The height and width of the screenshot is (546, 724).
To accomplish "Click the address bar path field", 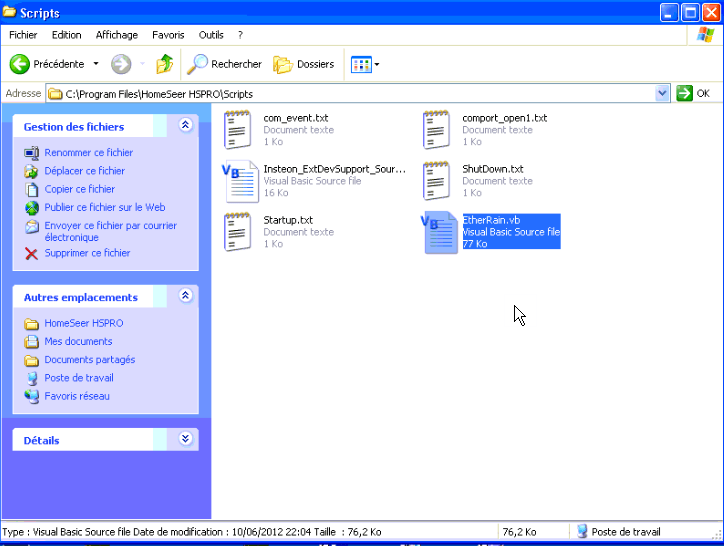I will point(351,94).
